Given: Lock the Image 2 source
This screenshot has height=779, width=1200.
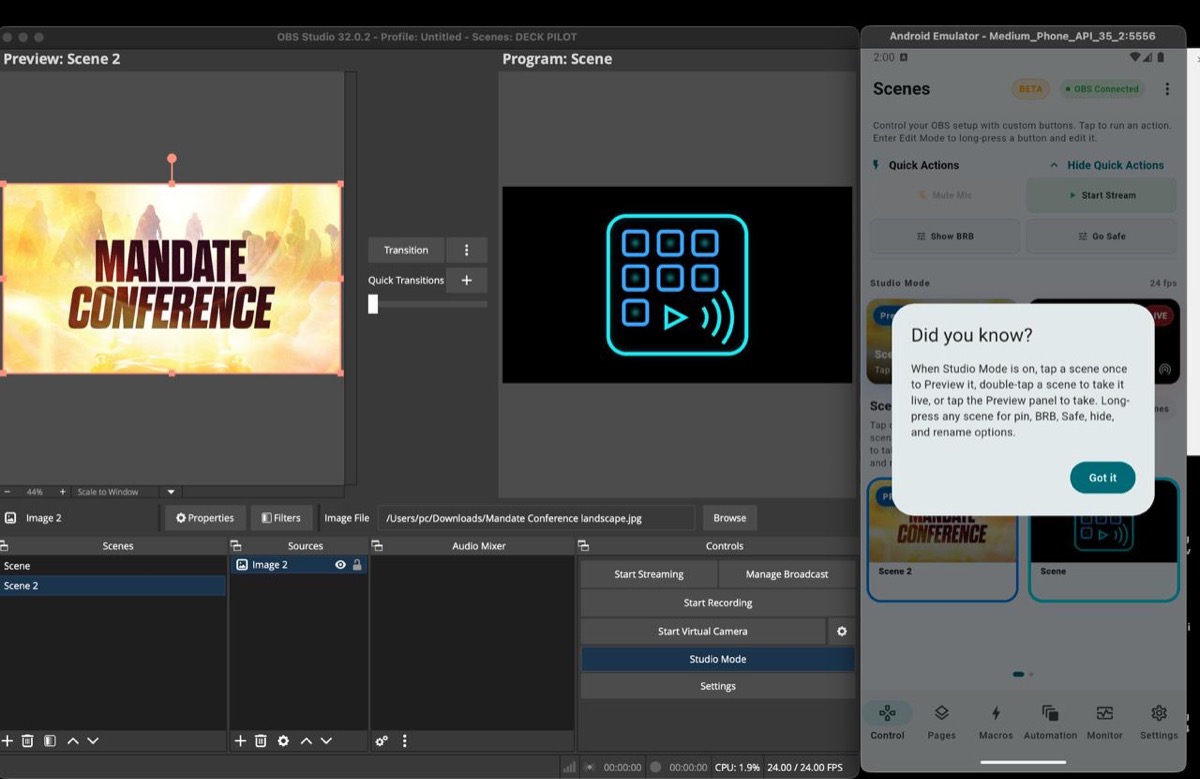Looking at the screenshot, I should point(357,564).
